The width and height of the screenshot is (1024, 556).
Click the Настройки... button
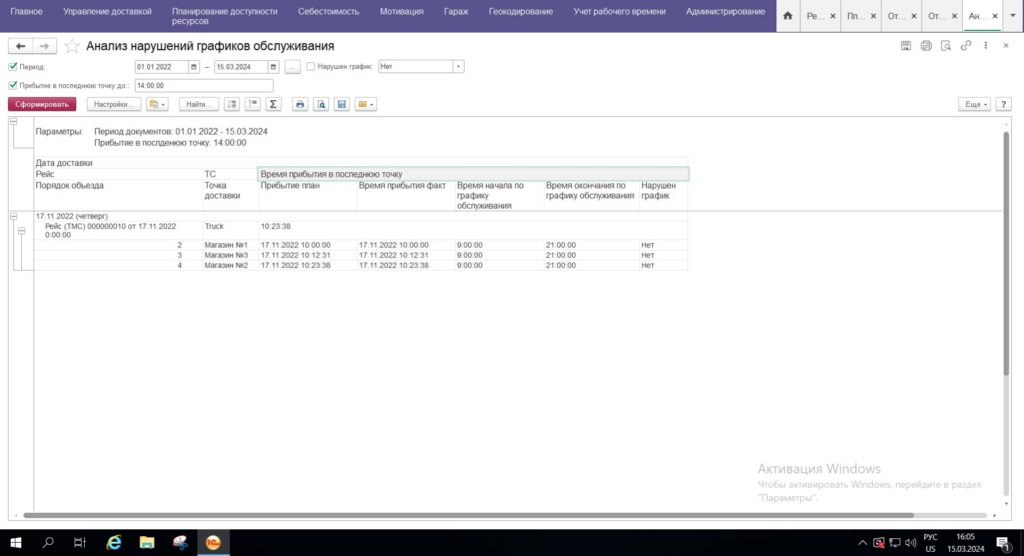(x=112, y=104)
